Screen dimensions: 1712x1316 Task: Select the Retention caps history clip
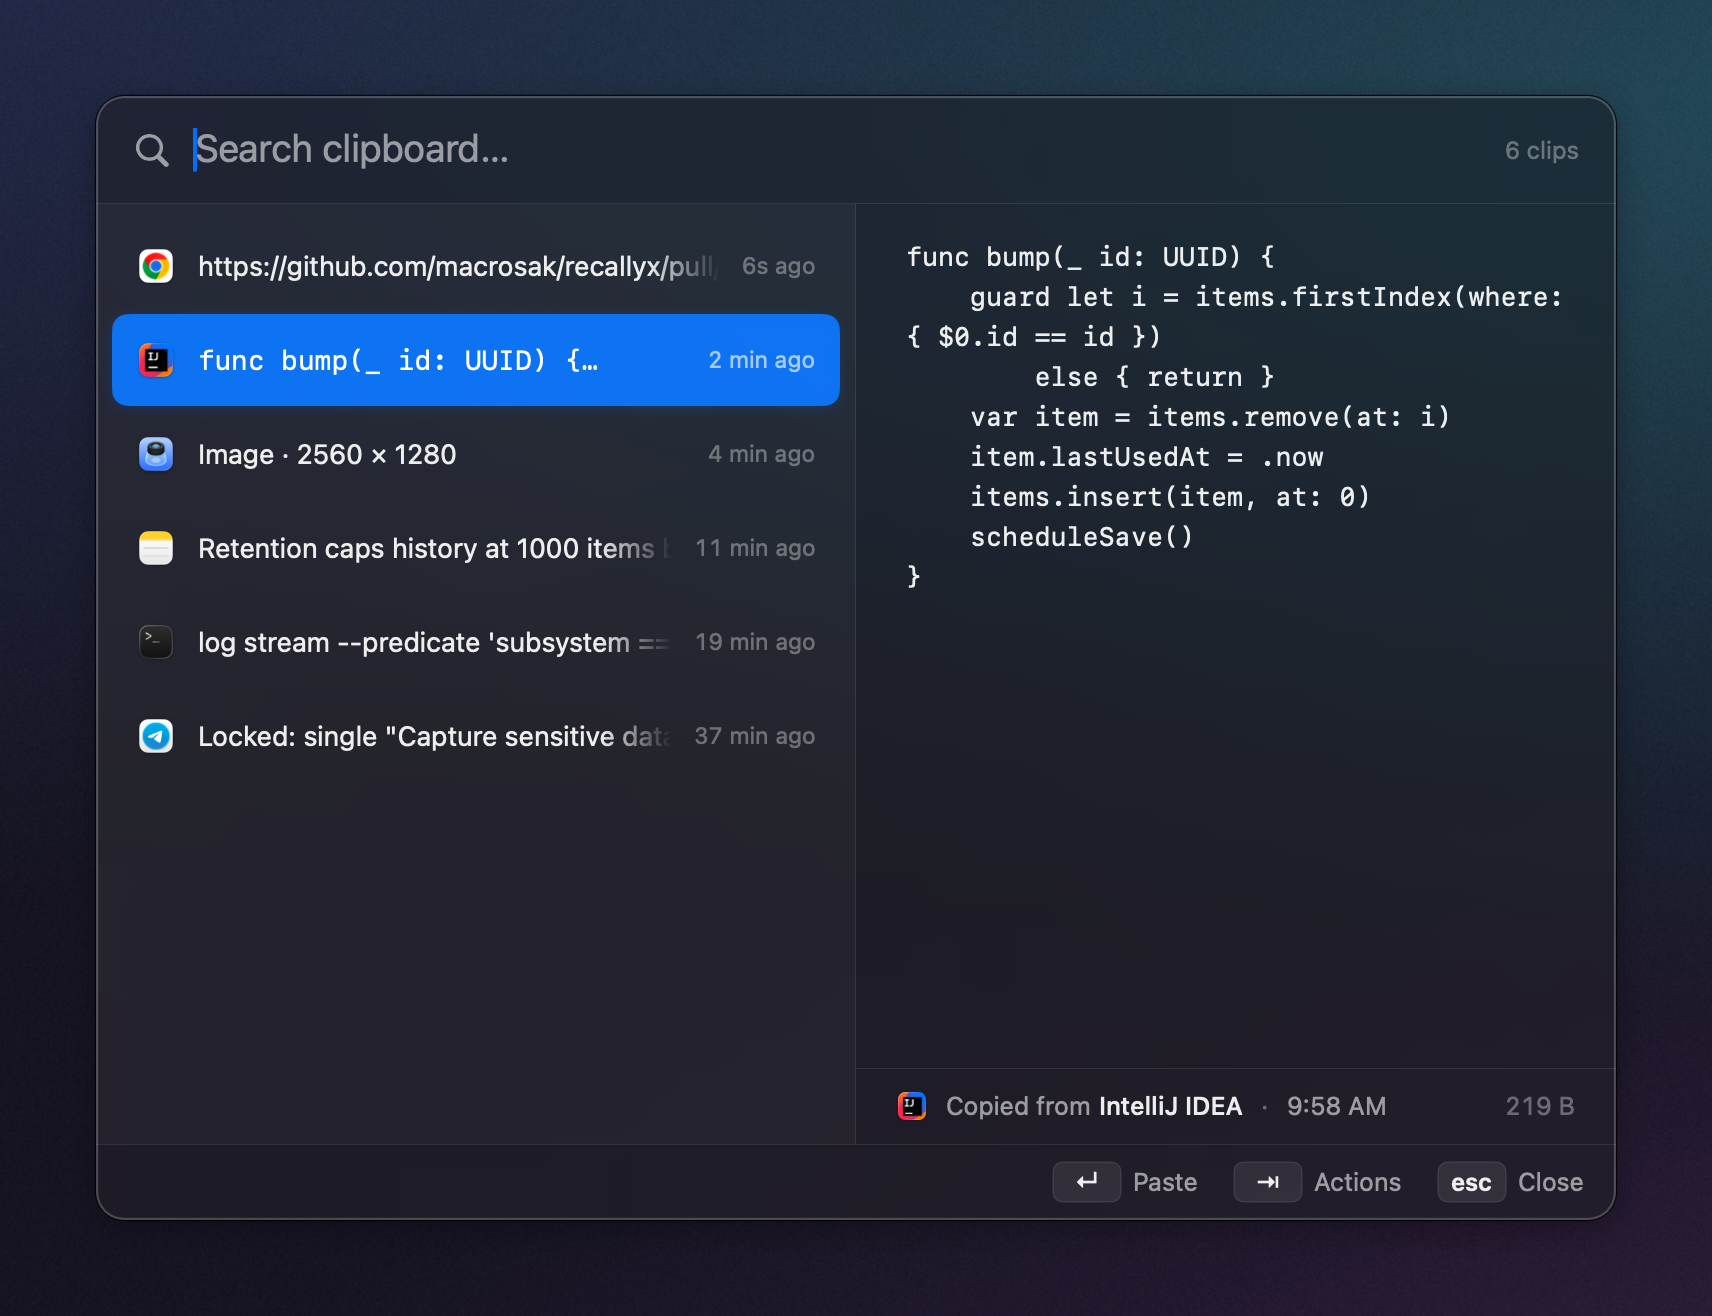coord(476,548)
